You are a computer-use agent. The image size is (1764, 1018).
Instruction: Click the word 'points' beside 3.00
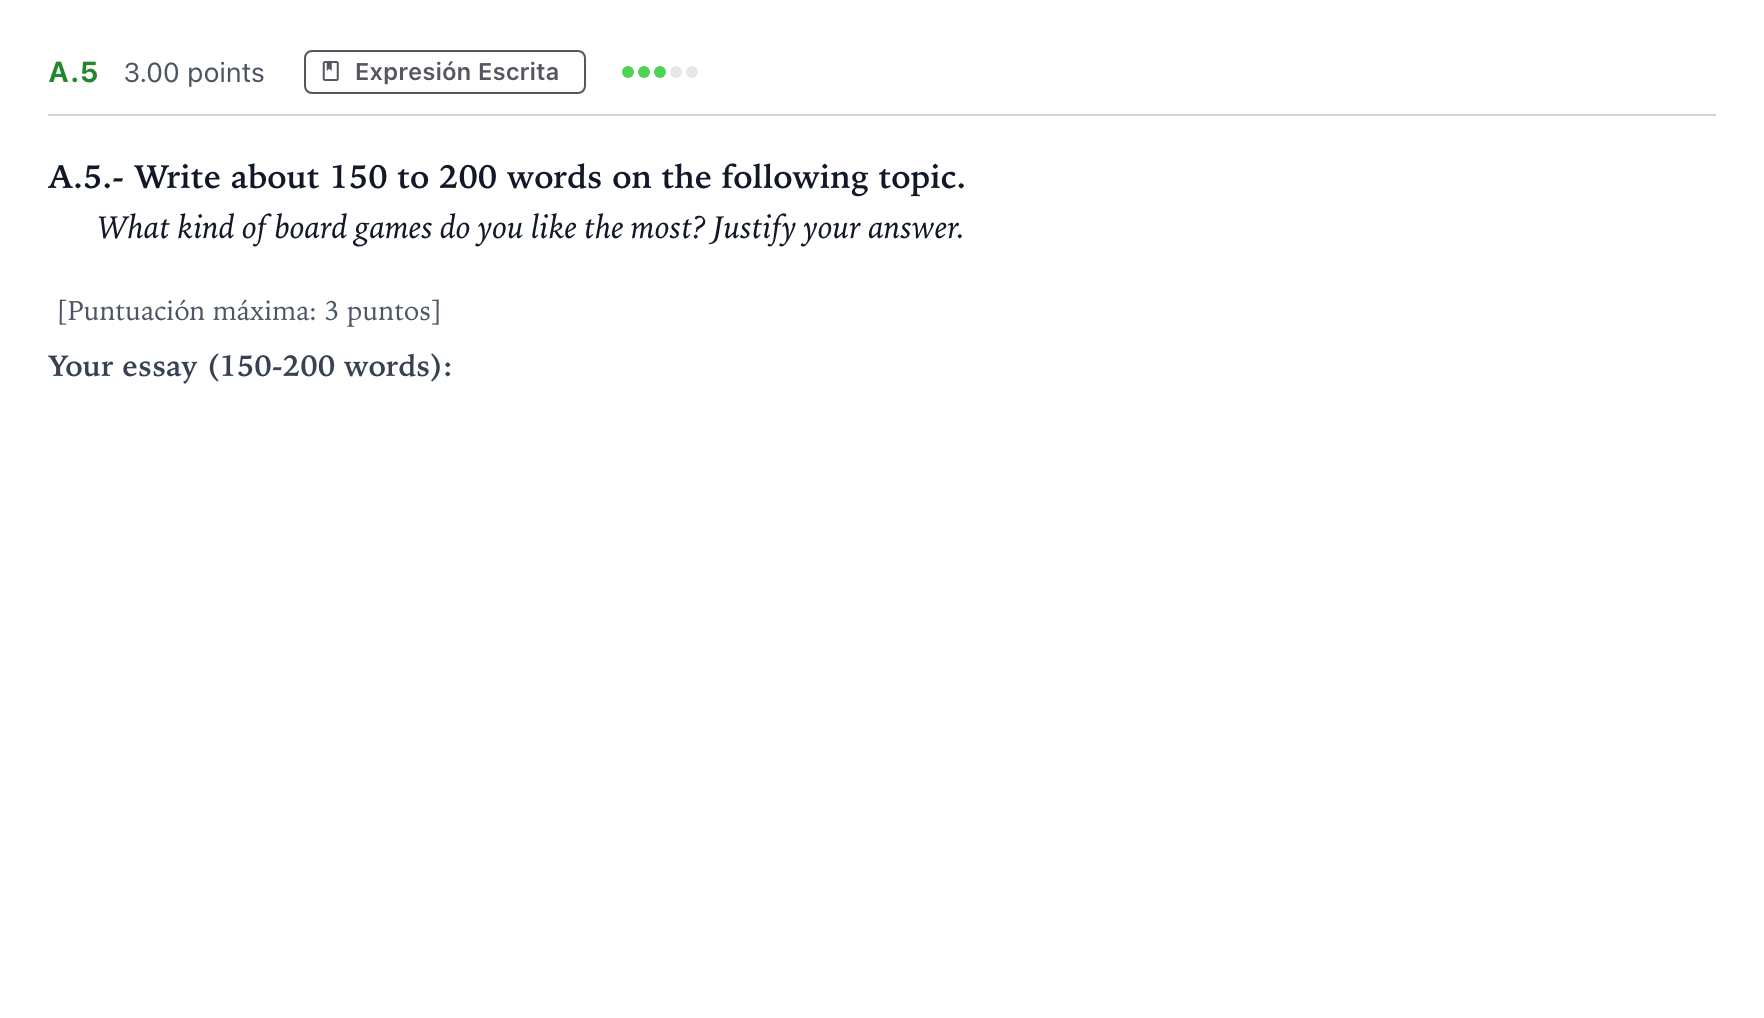pyautogui.click(x=226, y=73)
